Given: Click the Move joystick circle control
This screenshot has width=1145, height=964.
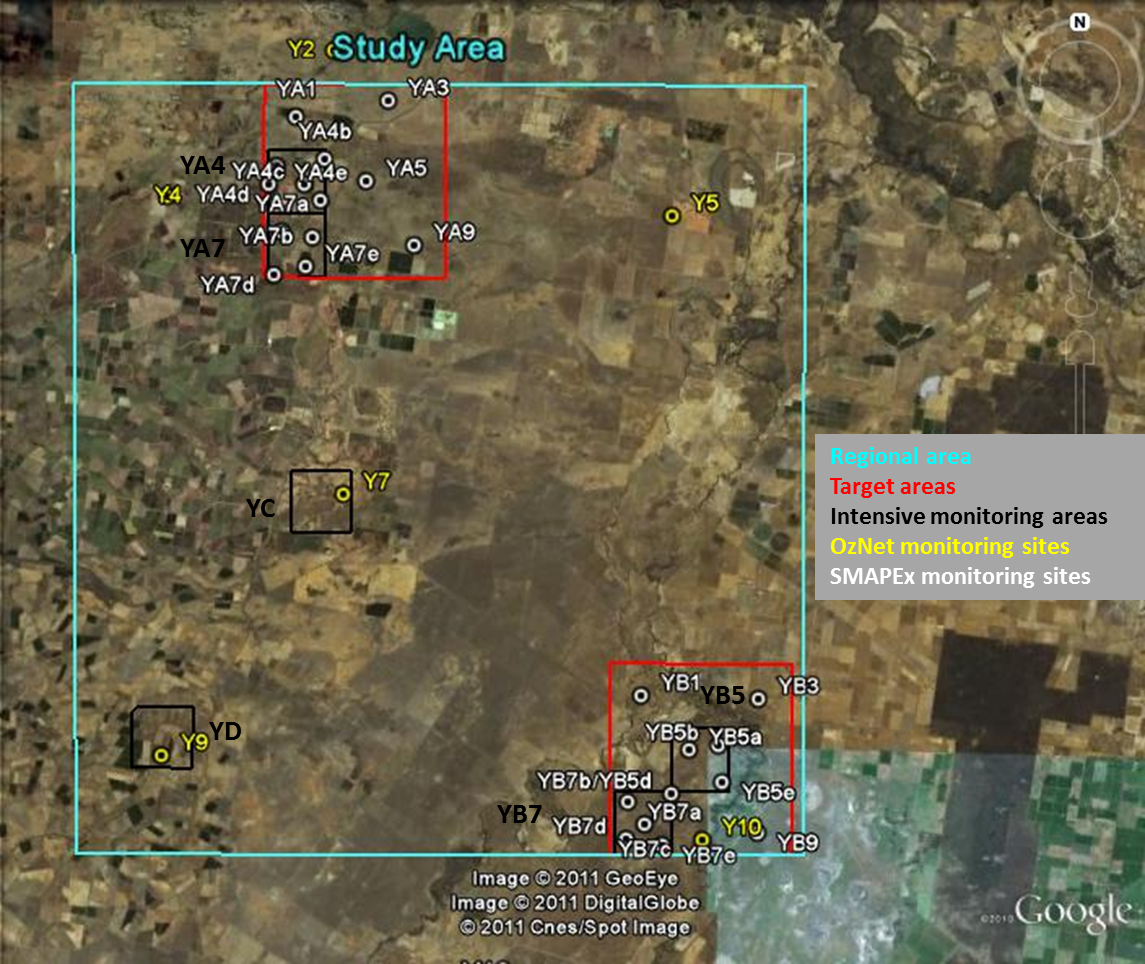Looking at the screenshot, I should [1079, 197].
